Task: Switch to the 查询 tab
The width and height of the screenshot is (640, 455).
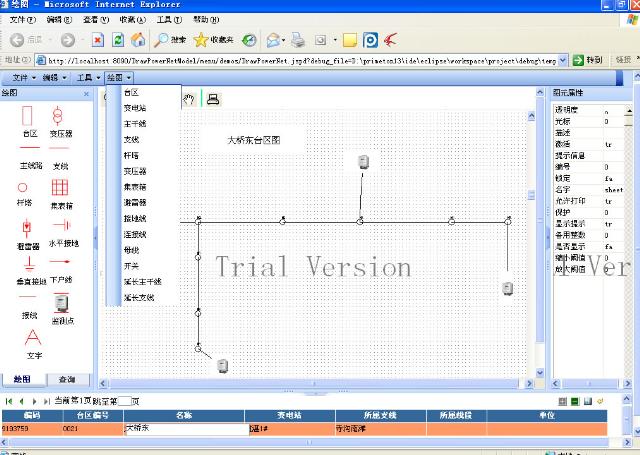Action: click(x=66, y=380)
